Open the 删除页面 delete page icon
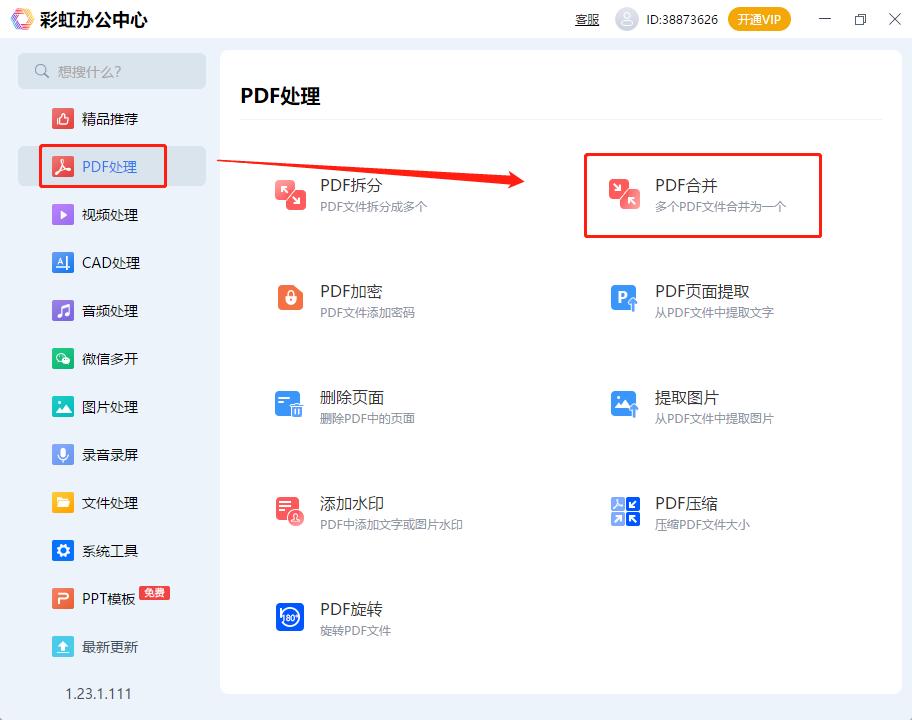This screenshot has height=720, width=912. [x=290, y=404]
